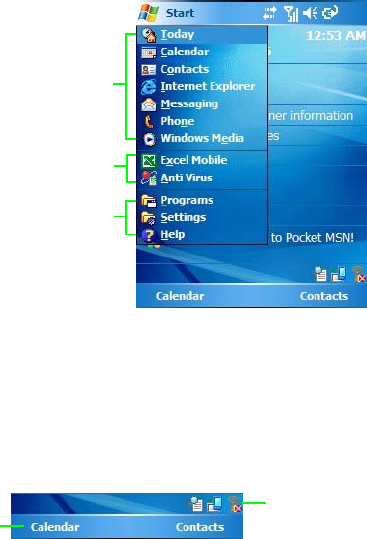Tap the Phone handset icon
Screen dimensions: 367x539
[x=149, y=122]
